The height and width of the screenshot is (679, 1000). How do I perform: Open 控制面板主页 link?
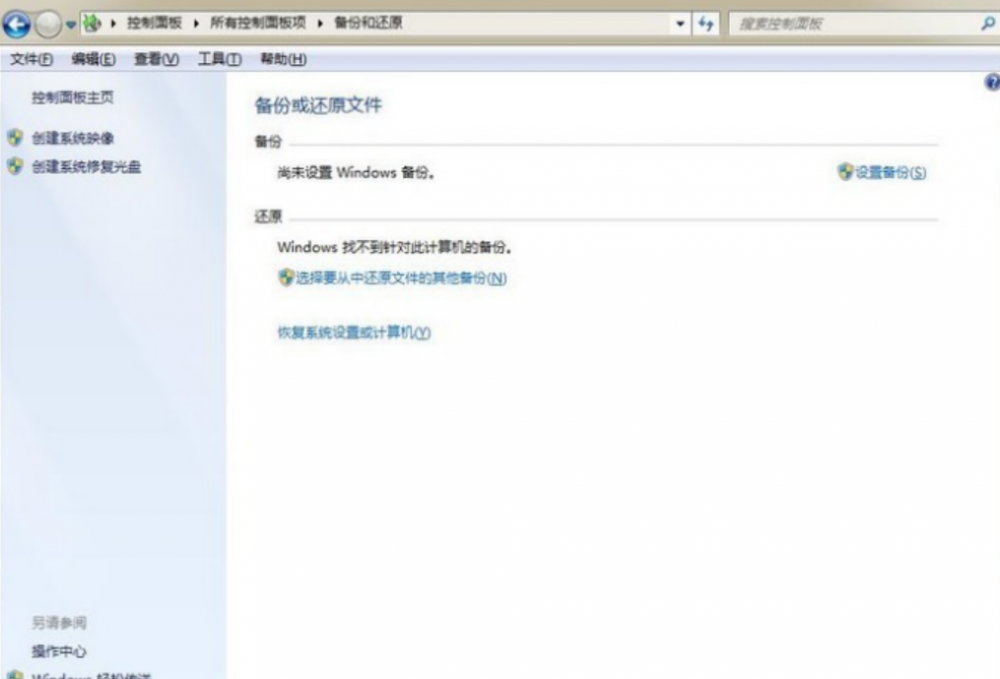pos(73,98)
